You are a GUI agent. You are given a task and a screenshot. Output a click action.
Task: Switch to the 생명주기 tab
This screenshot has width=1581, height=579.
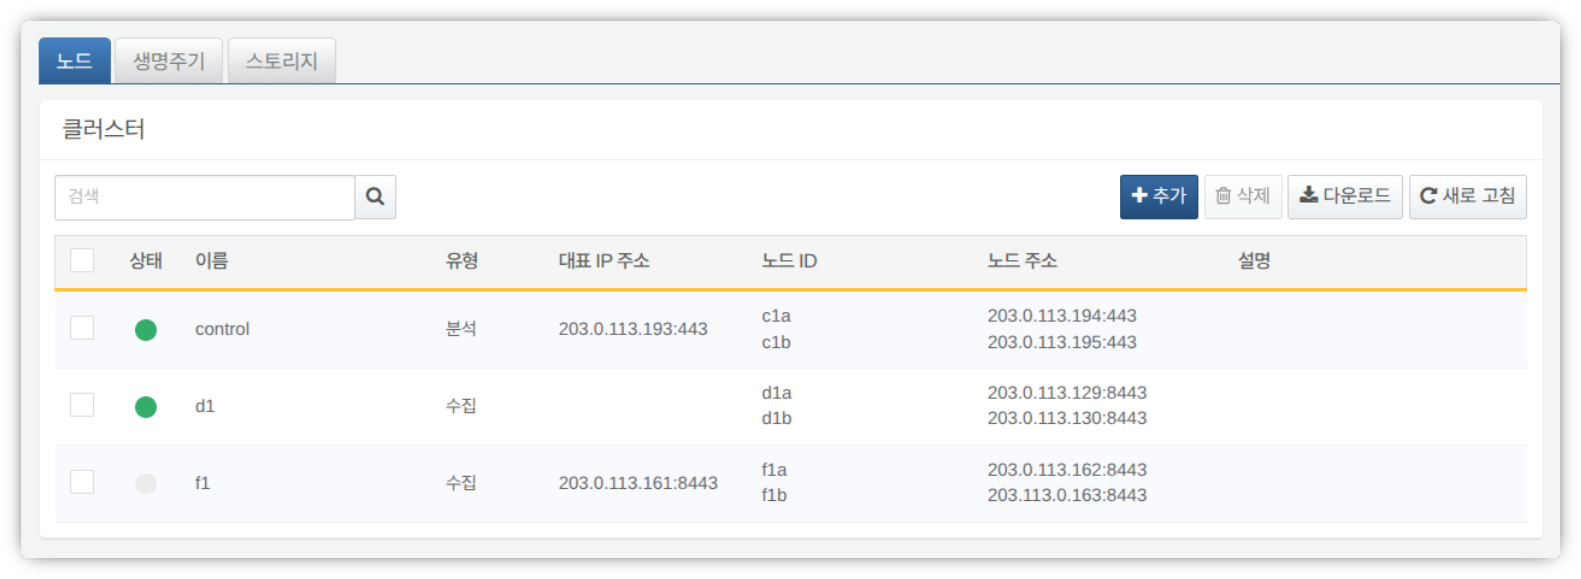point(169,61)
